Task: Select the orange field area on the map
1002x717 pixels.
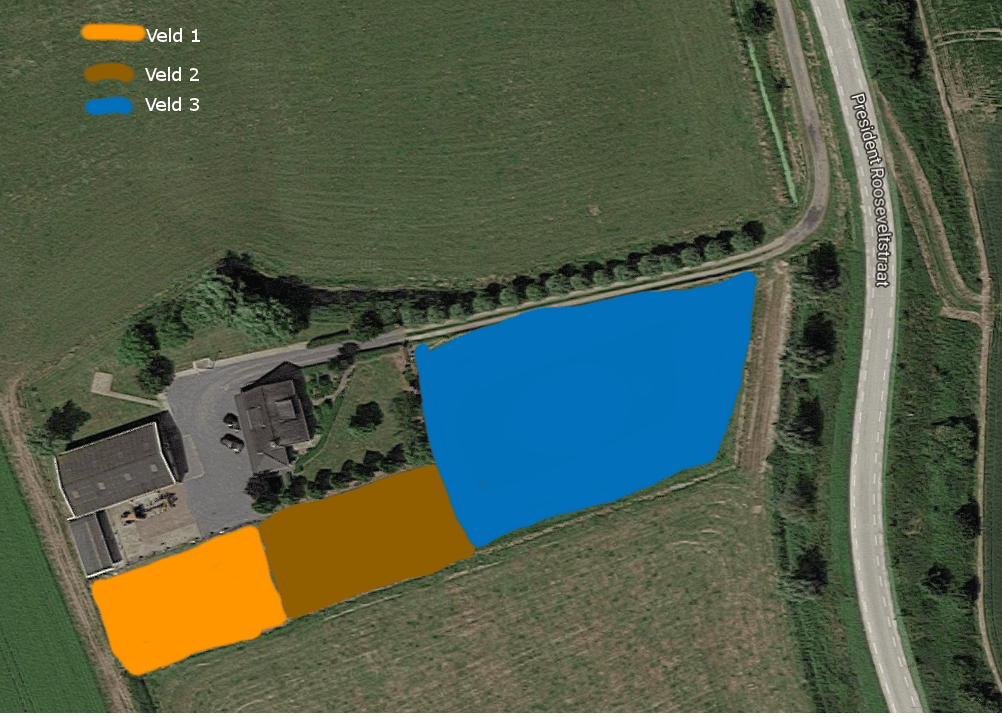Action: pos(189,599)
